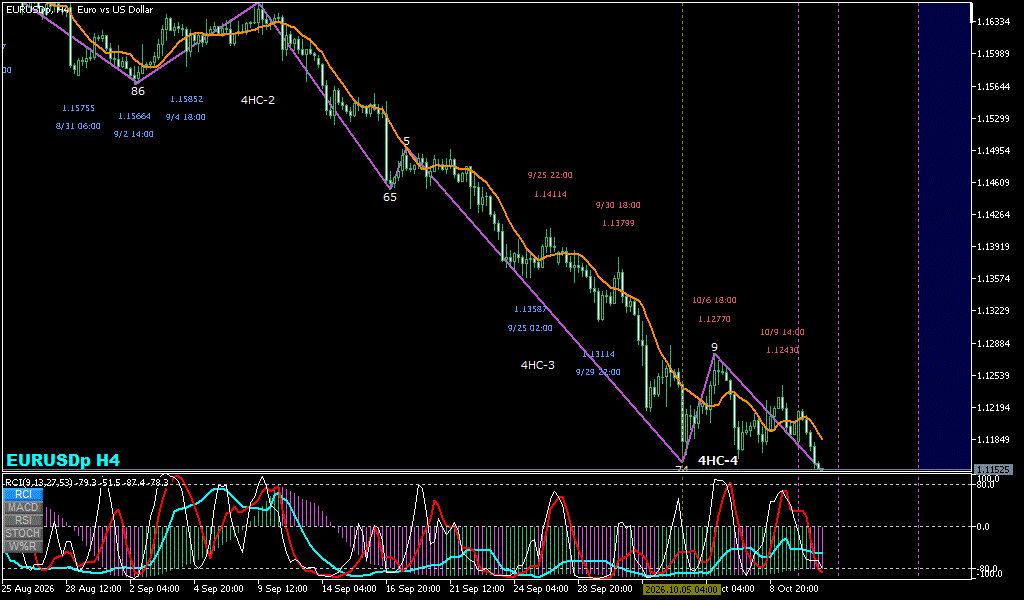Screen dimensions: 1024x600
Task: Select the 9/2 14:00 date annotation
Action: pos(134,134)
